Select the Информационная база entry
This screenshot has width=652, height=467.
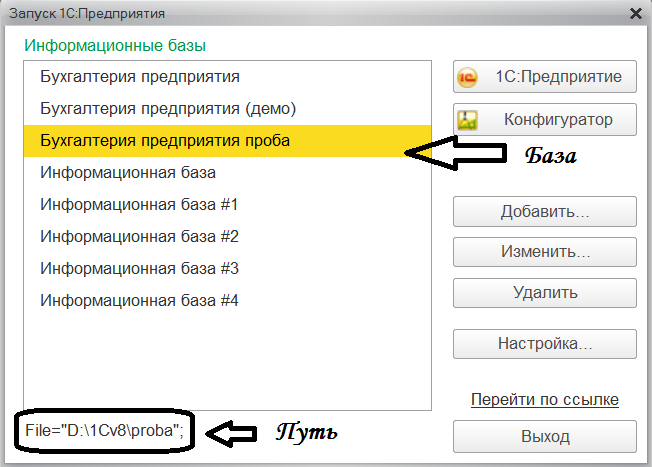pos(227,173)
